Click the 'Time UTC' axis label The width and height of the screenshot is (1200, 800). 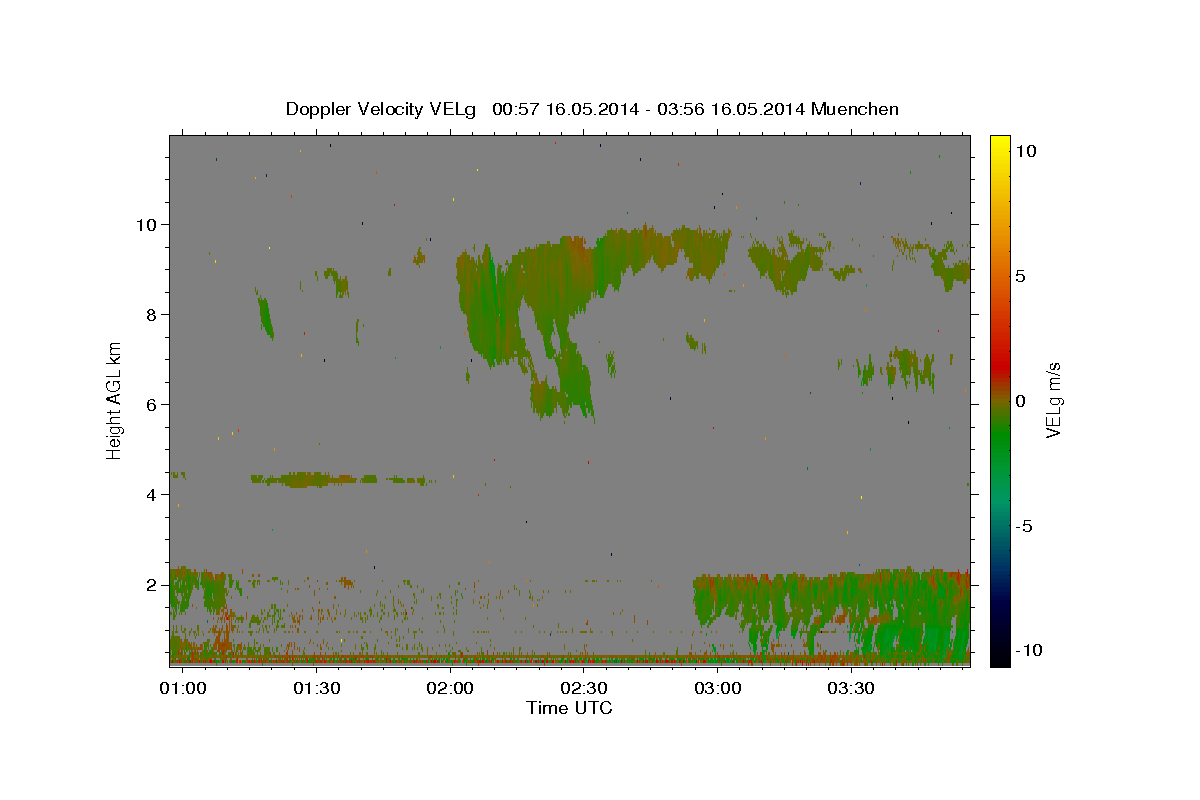[x=569, y=708]
